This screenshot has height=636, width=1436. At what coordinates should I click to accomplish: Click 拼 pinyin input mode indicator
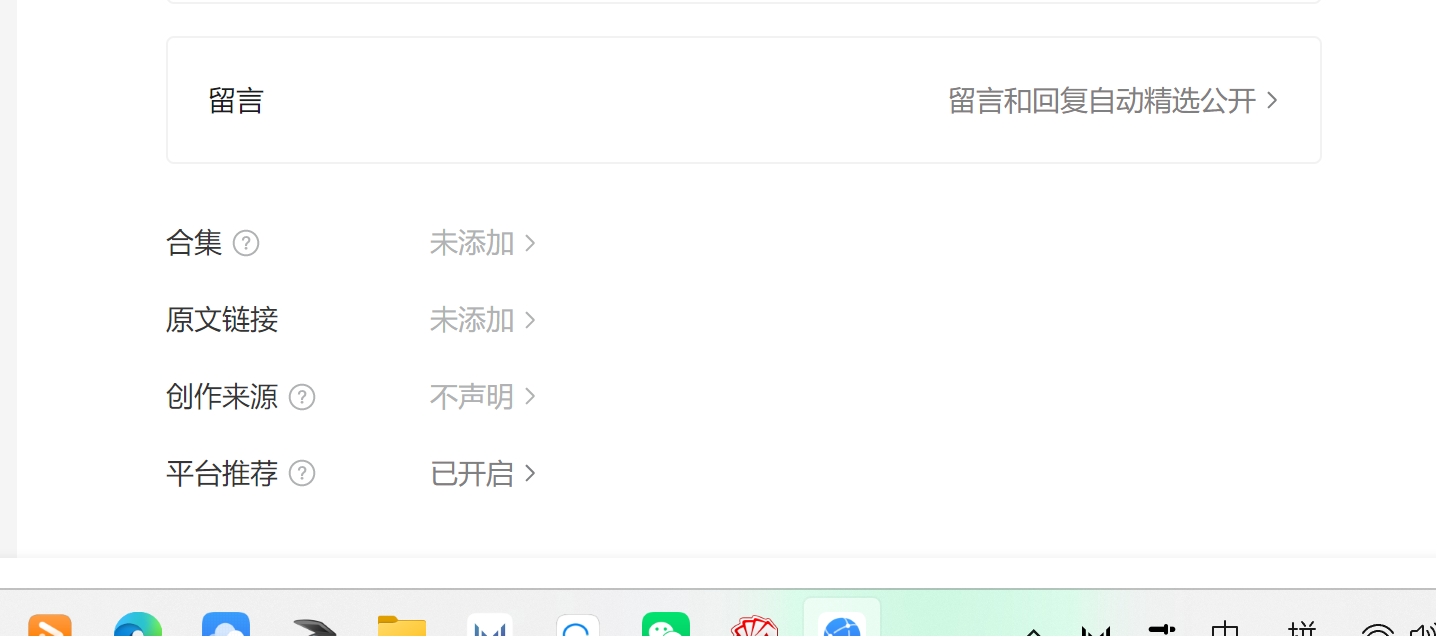point(1302,628)
